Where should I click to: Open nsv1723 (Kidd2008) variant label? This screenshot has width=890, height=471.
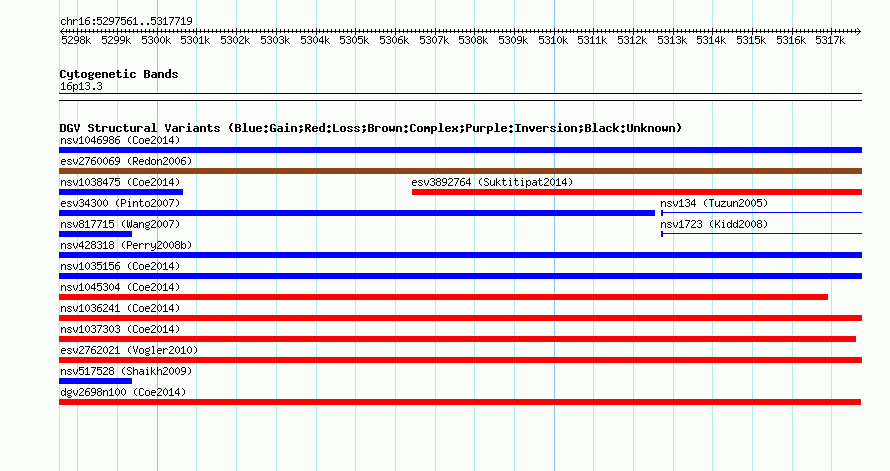(714, 224)
